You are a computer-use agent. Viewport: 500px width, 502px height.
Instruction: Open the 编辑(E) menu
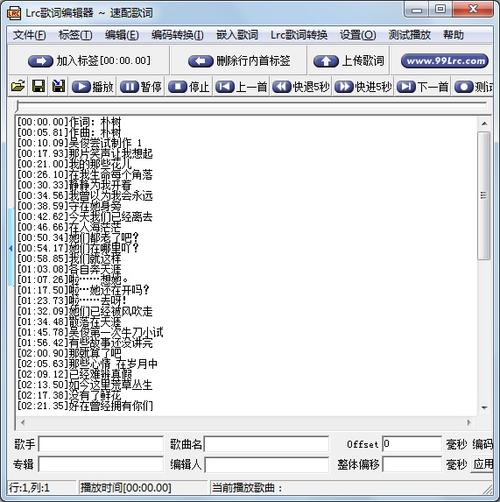tap(122, 35)
